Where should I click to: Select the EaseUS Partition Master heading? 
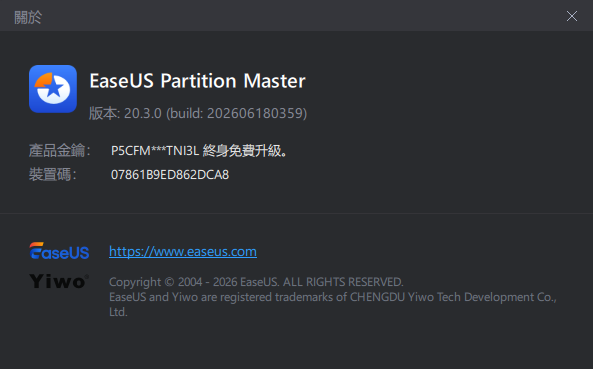point(197,81)
